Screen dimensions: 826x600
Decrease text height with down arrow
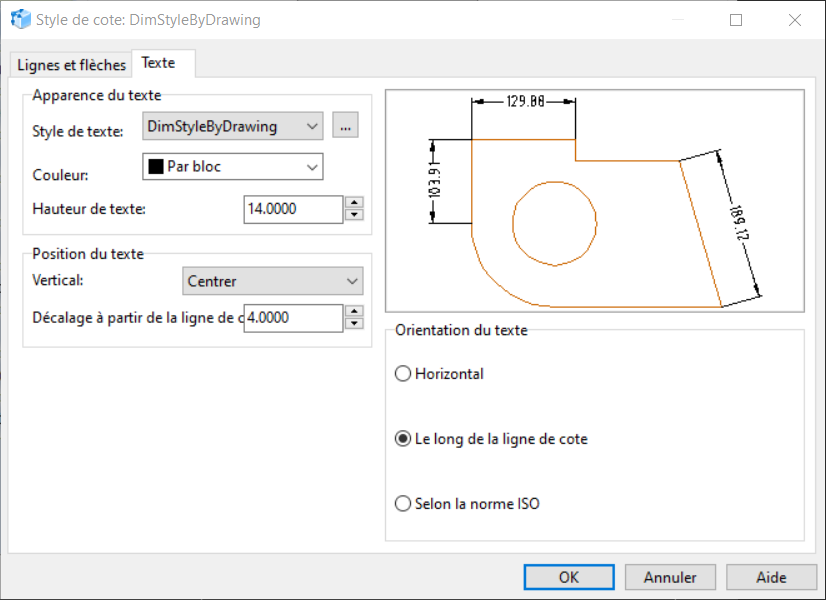click(x=353, y=214)
